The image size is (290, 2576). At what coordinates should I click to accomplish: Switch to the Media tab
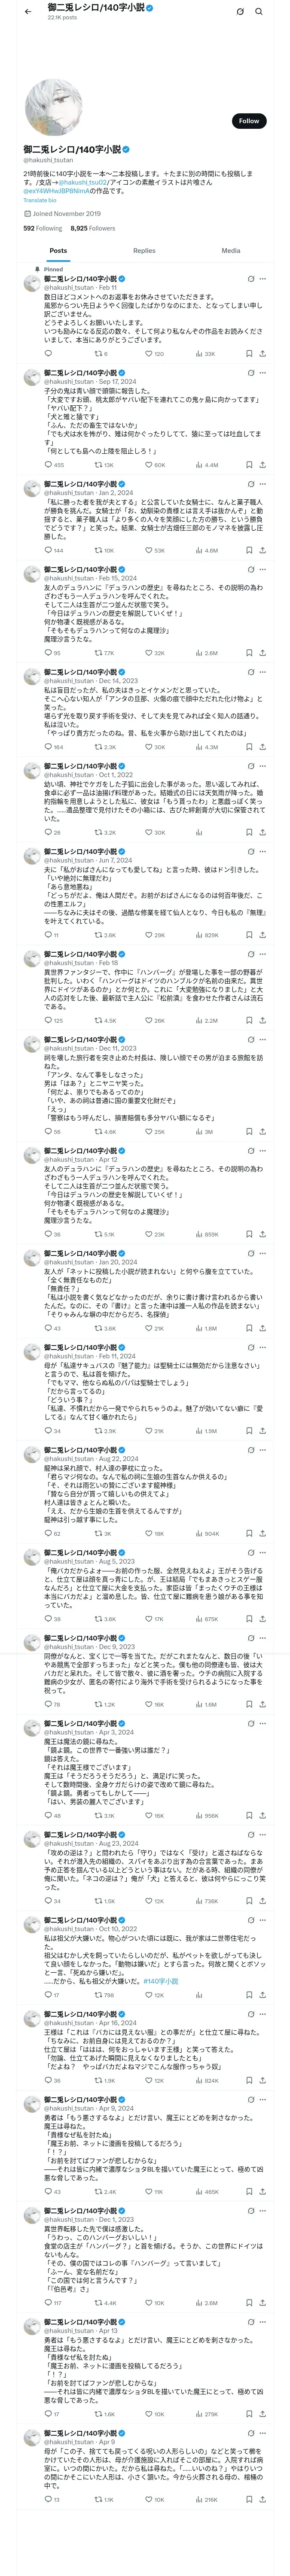(230, 251)
